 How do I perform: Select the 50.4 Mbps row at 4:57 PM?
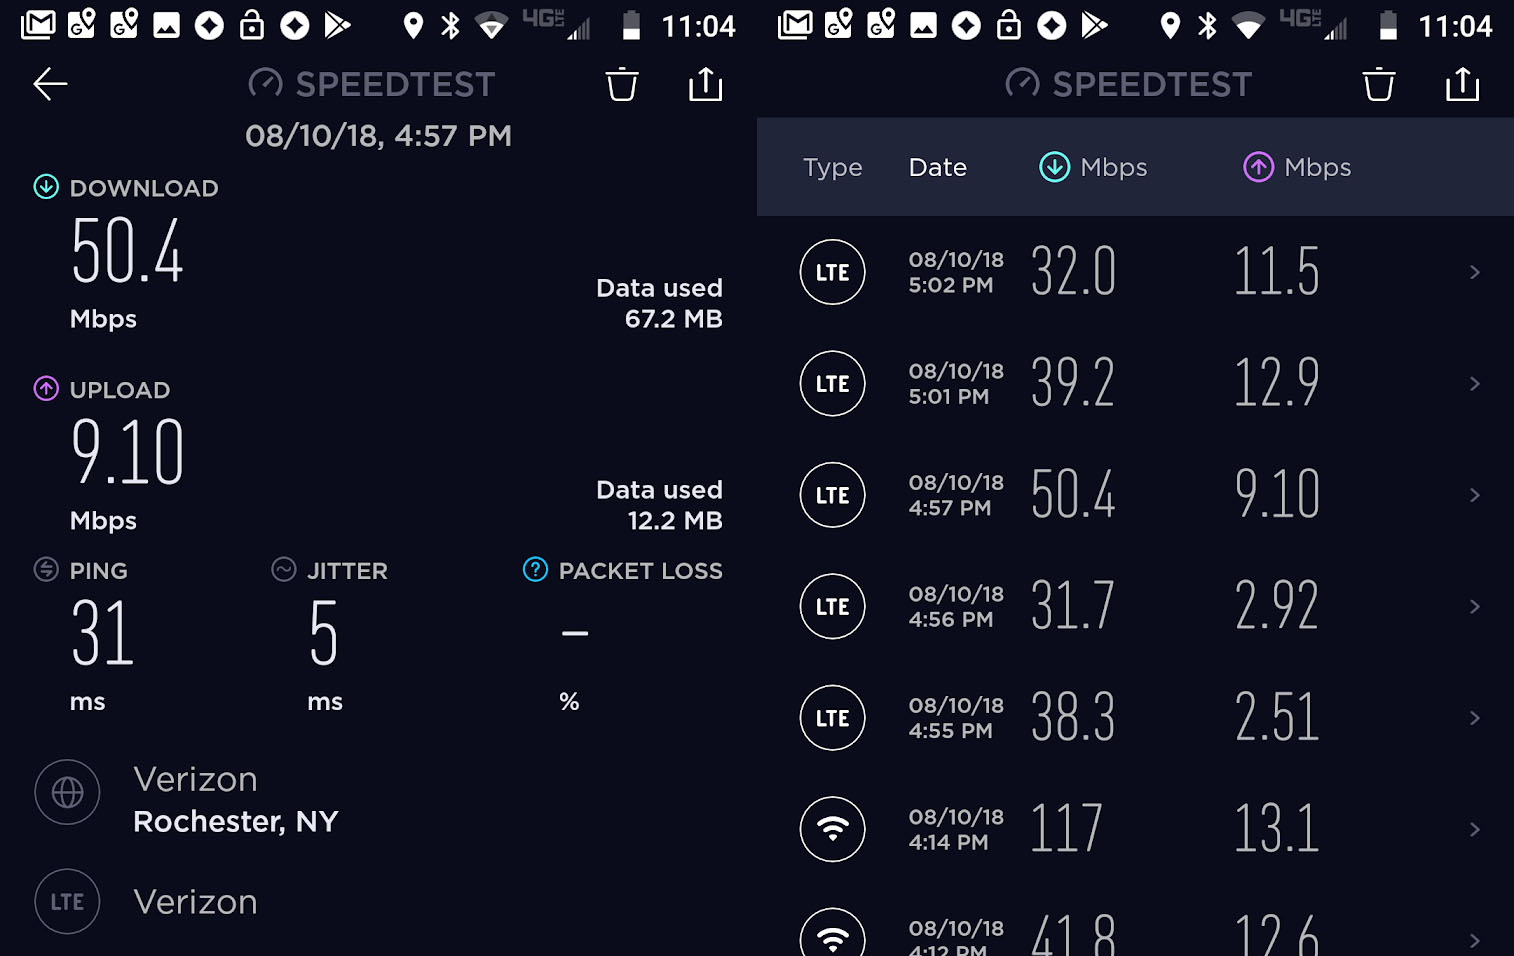1135,495
